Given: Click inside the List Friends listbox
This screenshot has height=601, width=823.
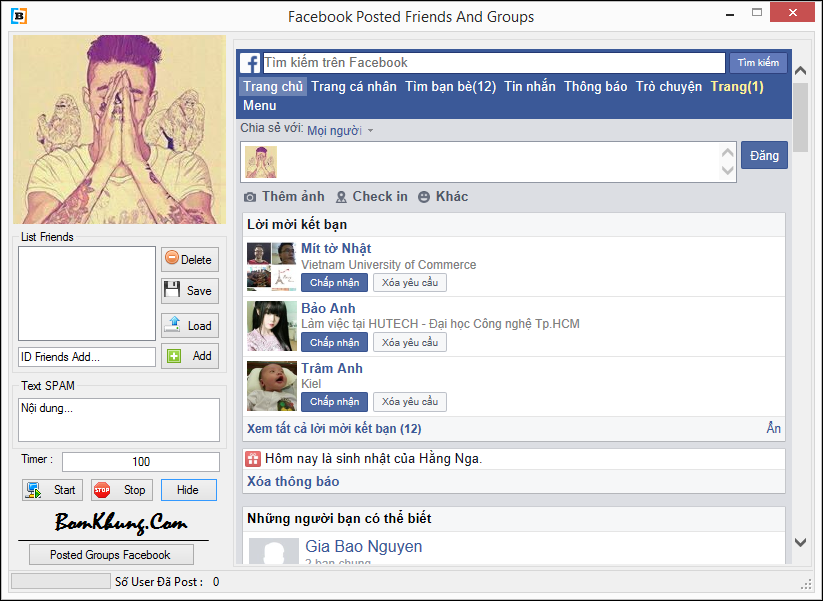Looking at the screenshot, I should [87, 293].
